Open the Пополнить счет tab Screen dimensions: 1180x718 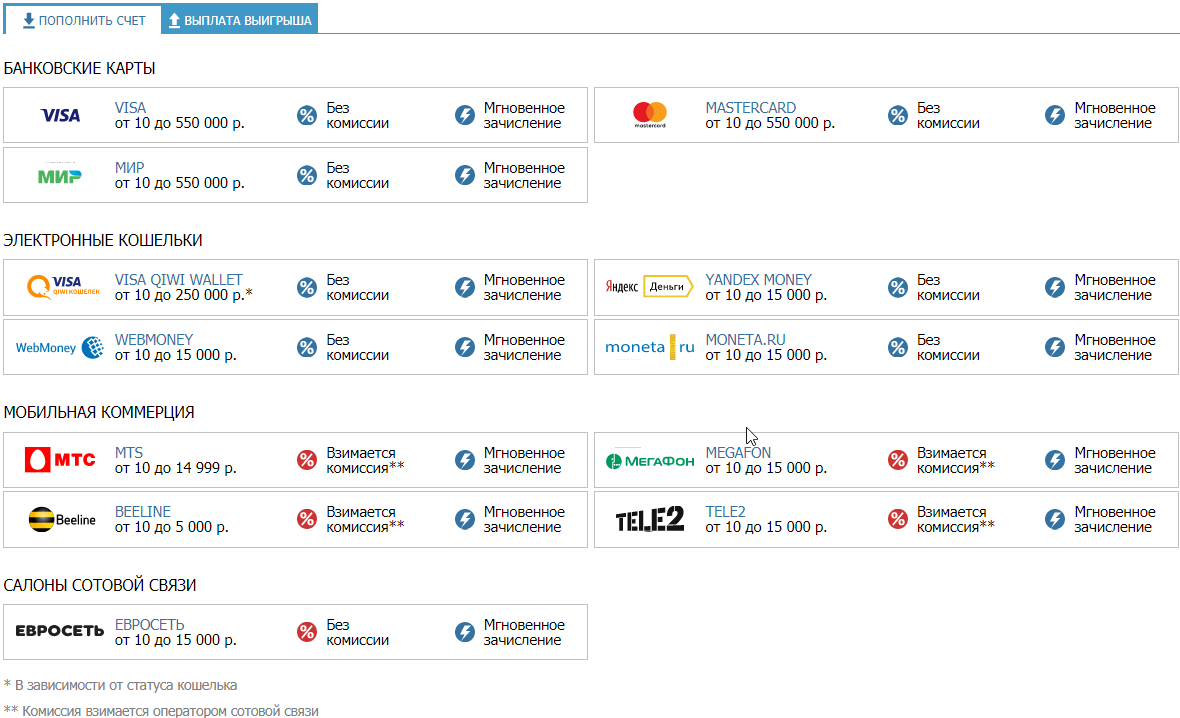tap(83, 20)
